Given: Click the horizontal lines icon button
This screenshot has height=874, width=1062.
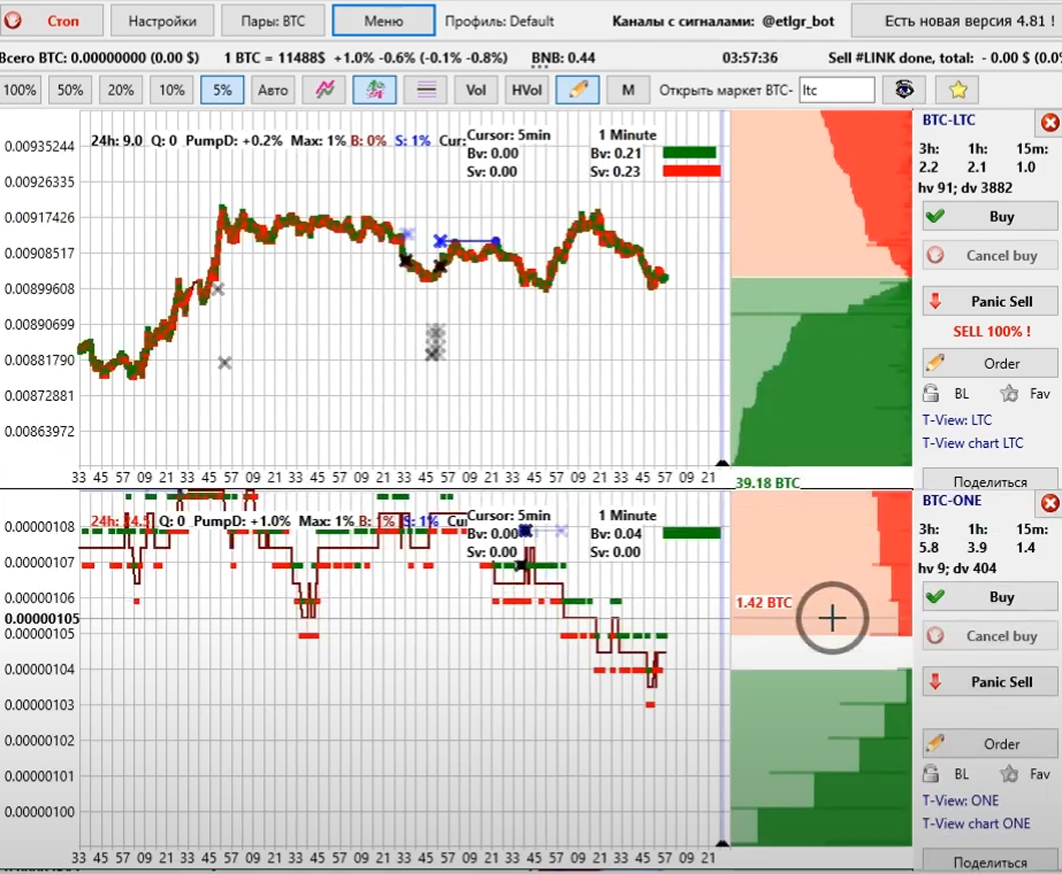Looking at the screenshot, I should [x=426, y=90].
